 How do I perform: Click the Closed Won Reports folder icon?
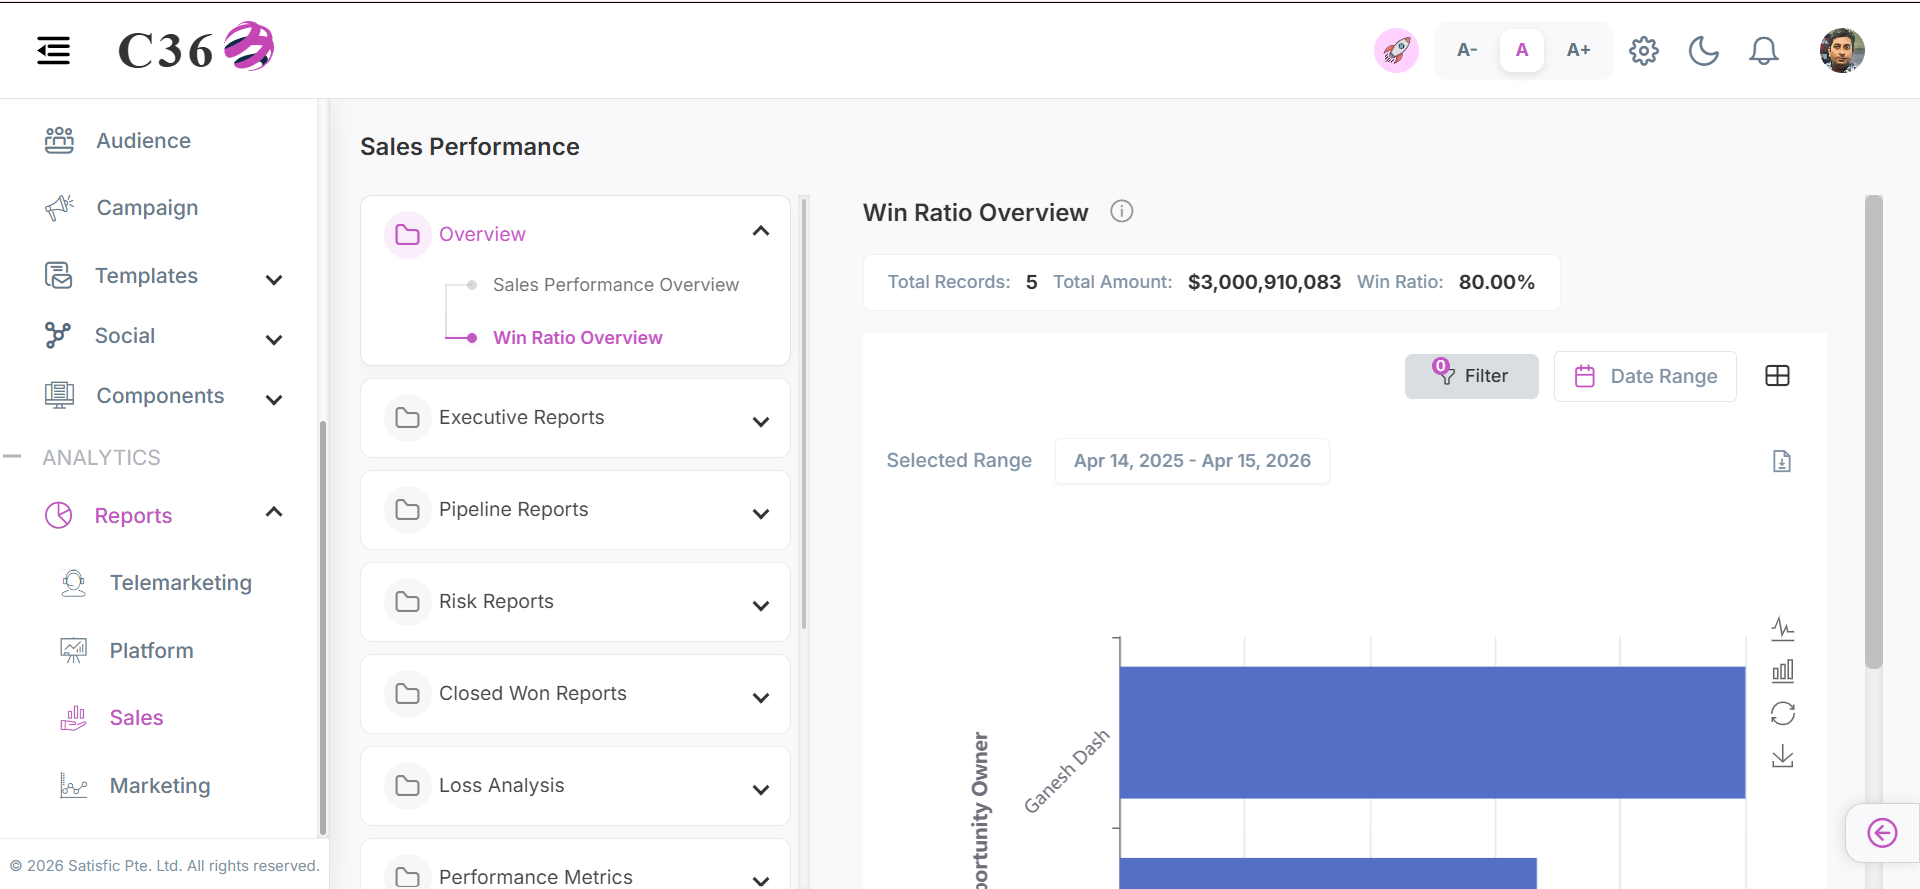[407, 694]
